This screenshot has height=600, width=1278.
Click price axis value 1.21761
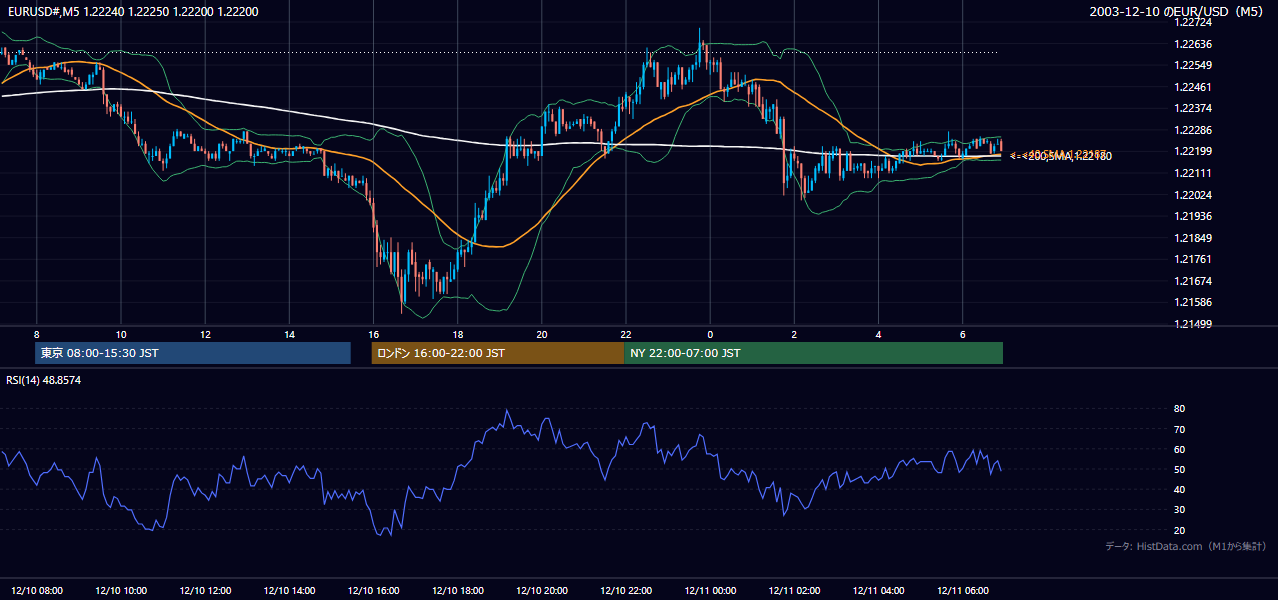tap(1195, 259)
